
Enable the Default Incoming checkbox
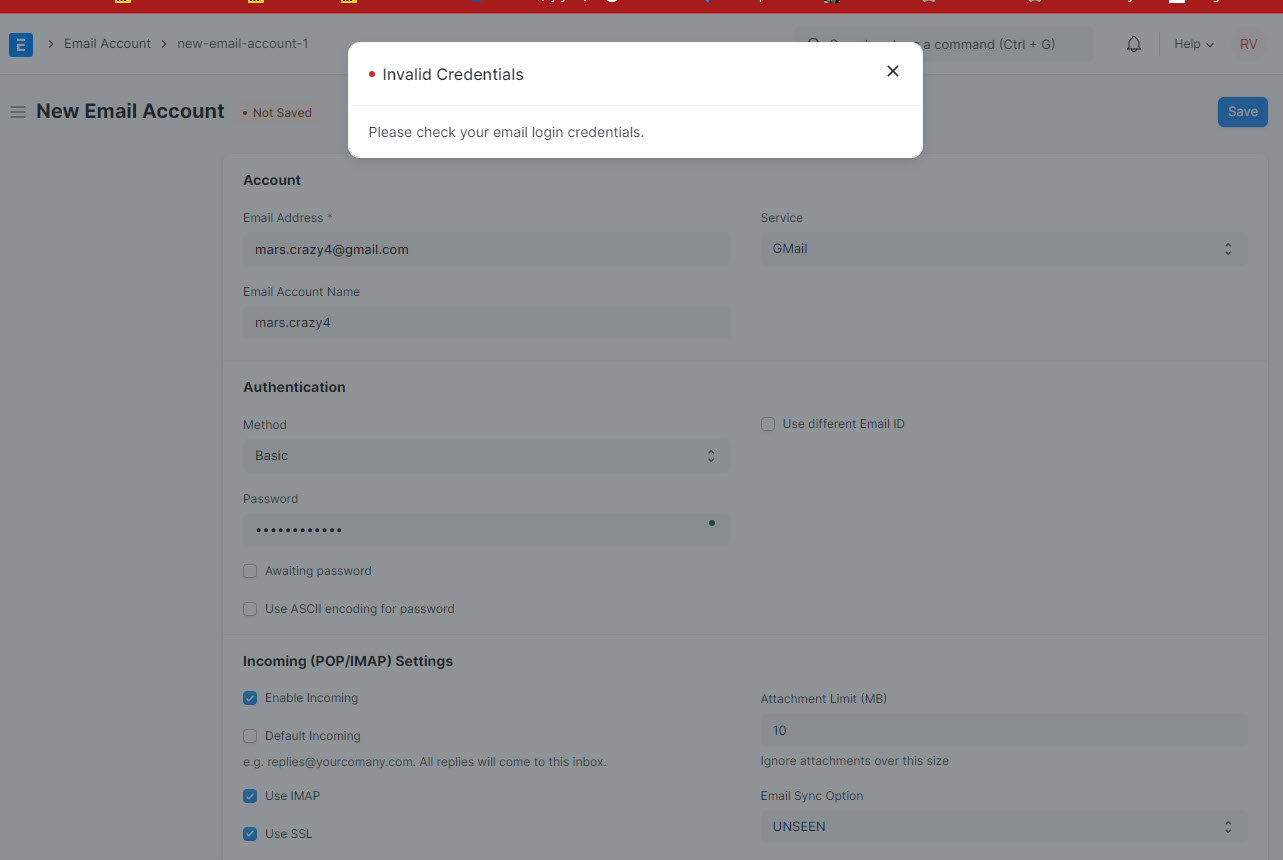[x=249, y=735]
